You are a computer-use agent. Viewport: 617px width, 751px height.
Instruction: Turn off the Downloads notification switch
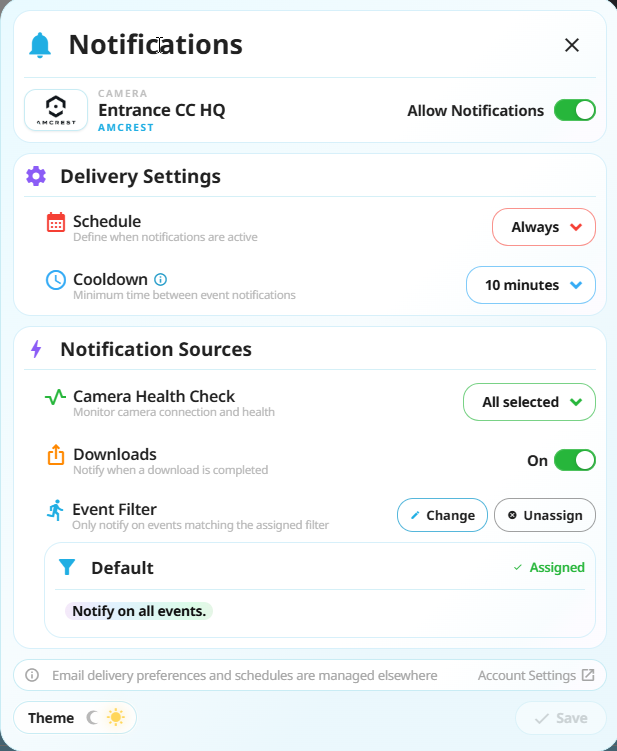click(574, 460)
